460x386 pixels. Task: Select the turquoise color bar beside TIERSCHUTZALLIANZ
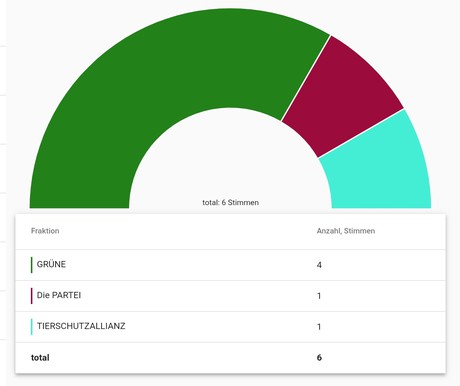[x=32, y=326]
